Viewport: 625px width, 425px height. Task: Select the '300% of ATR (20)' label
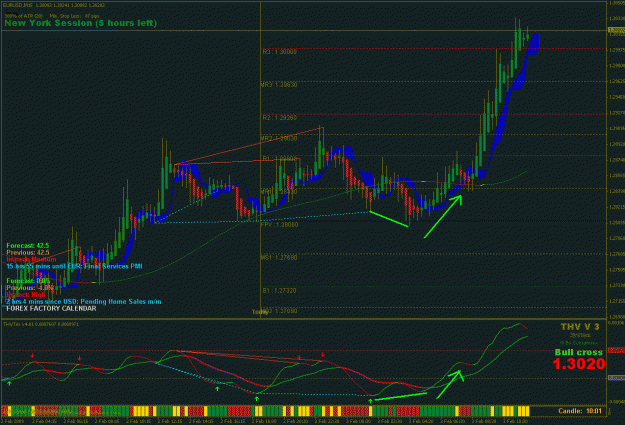click(24, 16)
